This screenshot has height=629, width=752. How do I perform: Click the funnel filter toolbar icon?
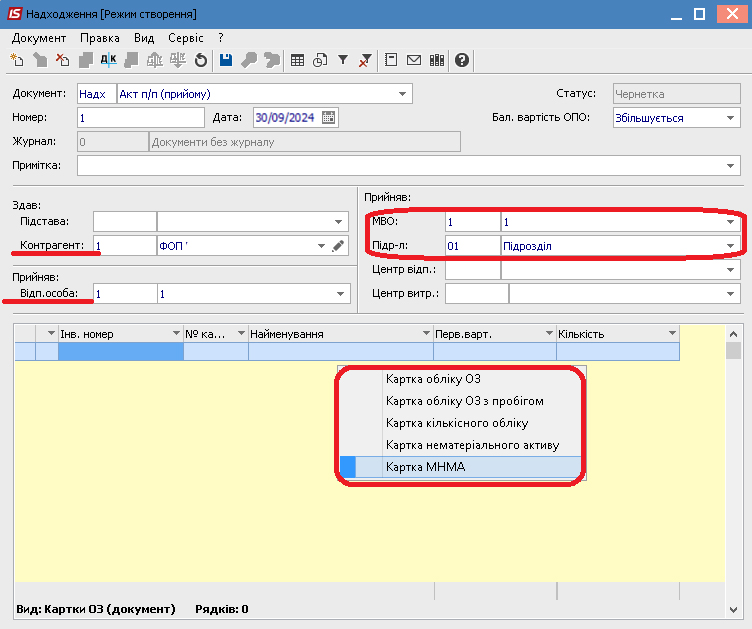(343, 60)
